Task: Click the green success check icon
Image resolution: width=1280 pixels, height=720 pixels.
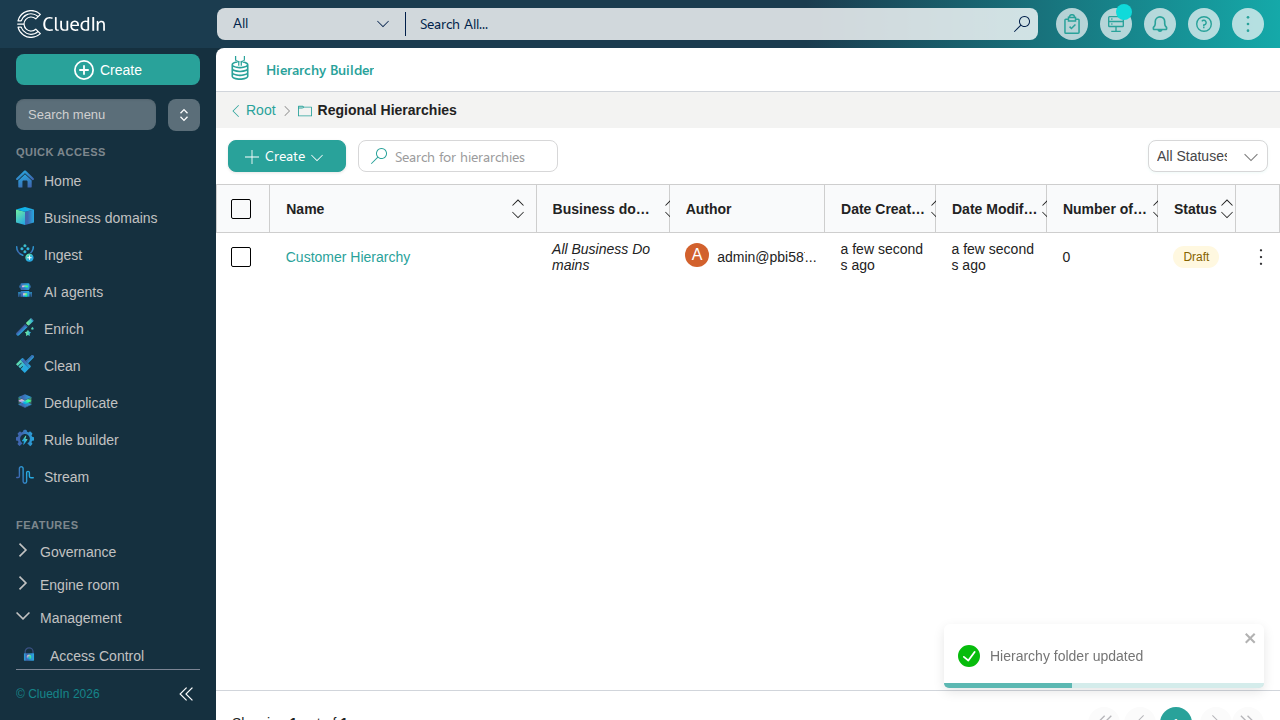Action: pyautogui.click(x=968, y=656)
